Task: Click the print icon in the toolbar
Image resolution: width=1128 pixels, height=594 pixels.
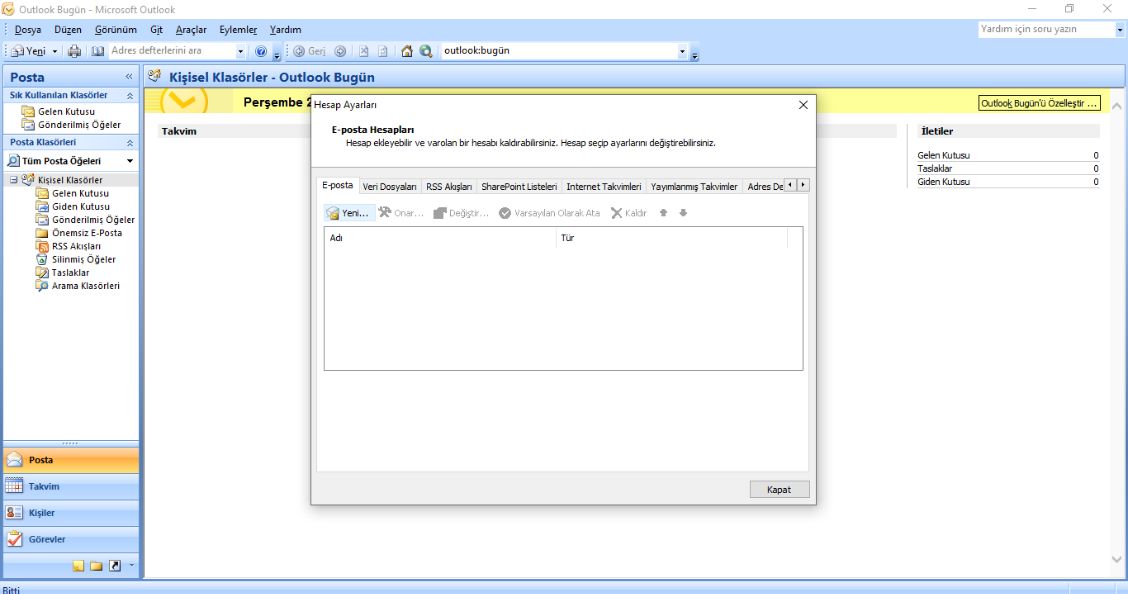Action: click(x=74, y=51)
